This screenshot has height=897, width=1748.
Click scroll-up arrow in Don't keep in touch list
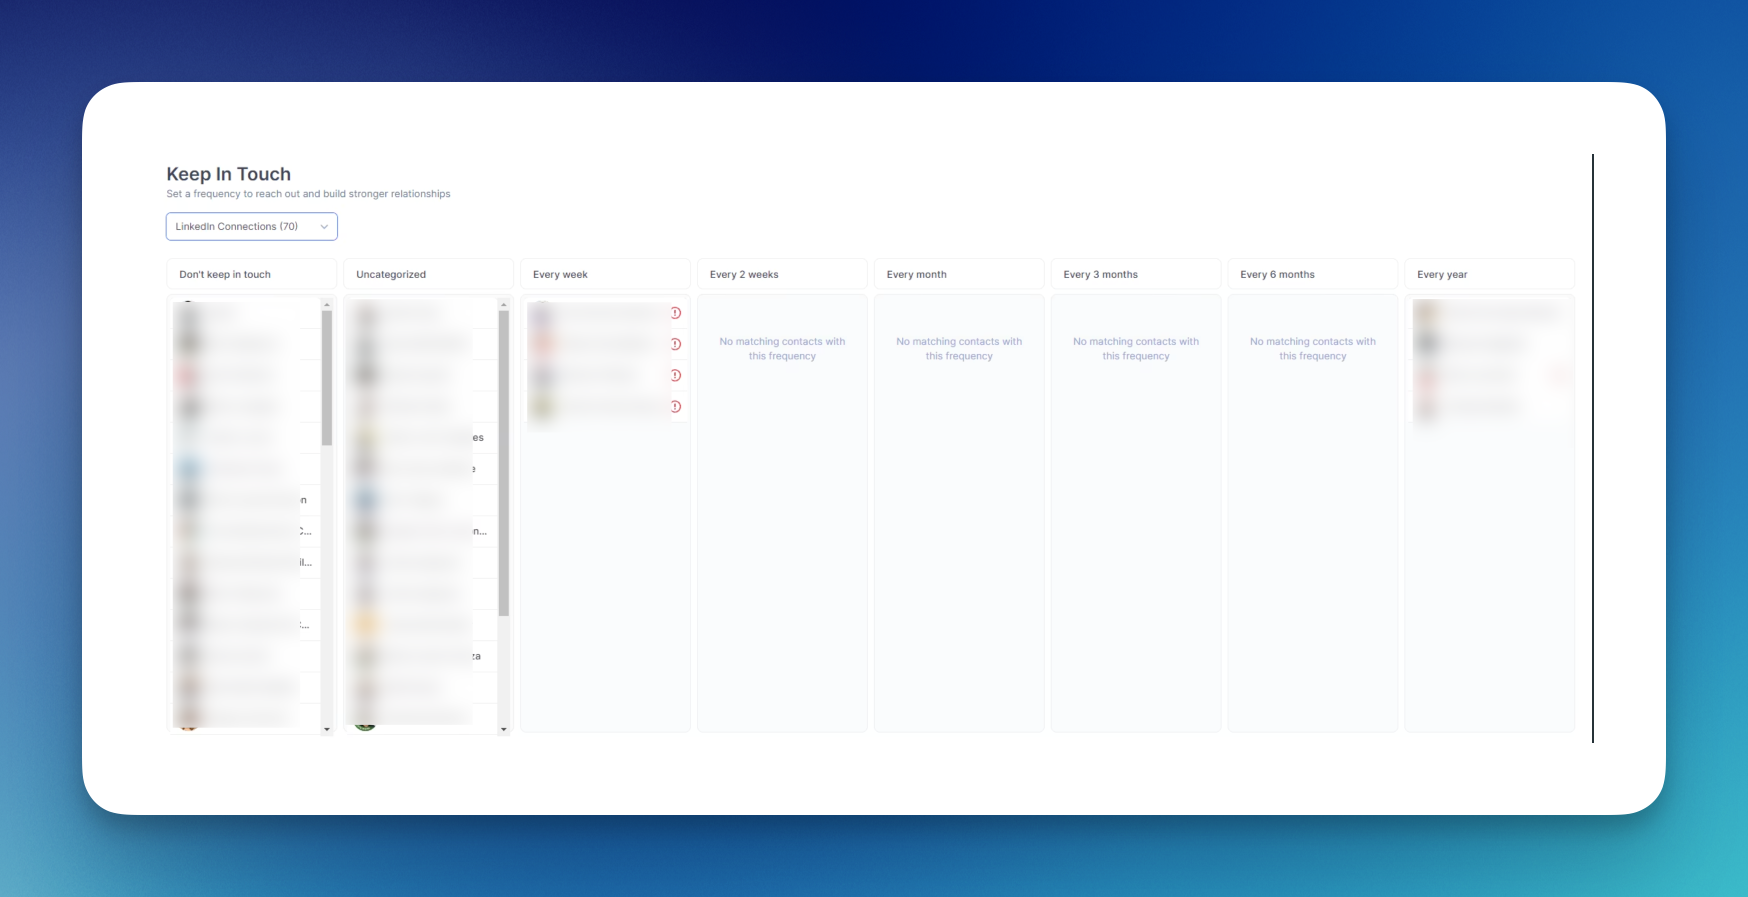[x=327, y=305]
